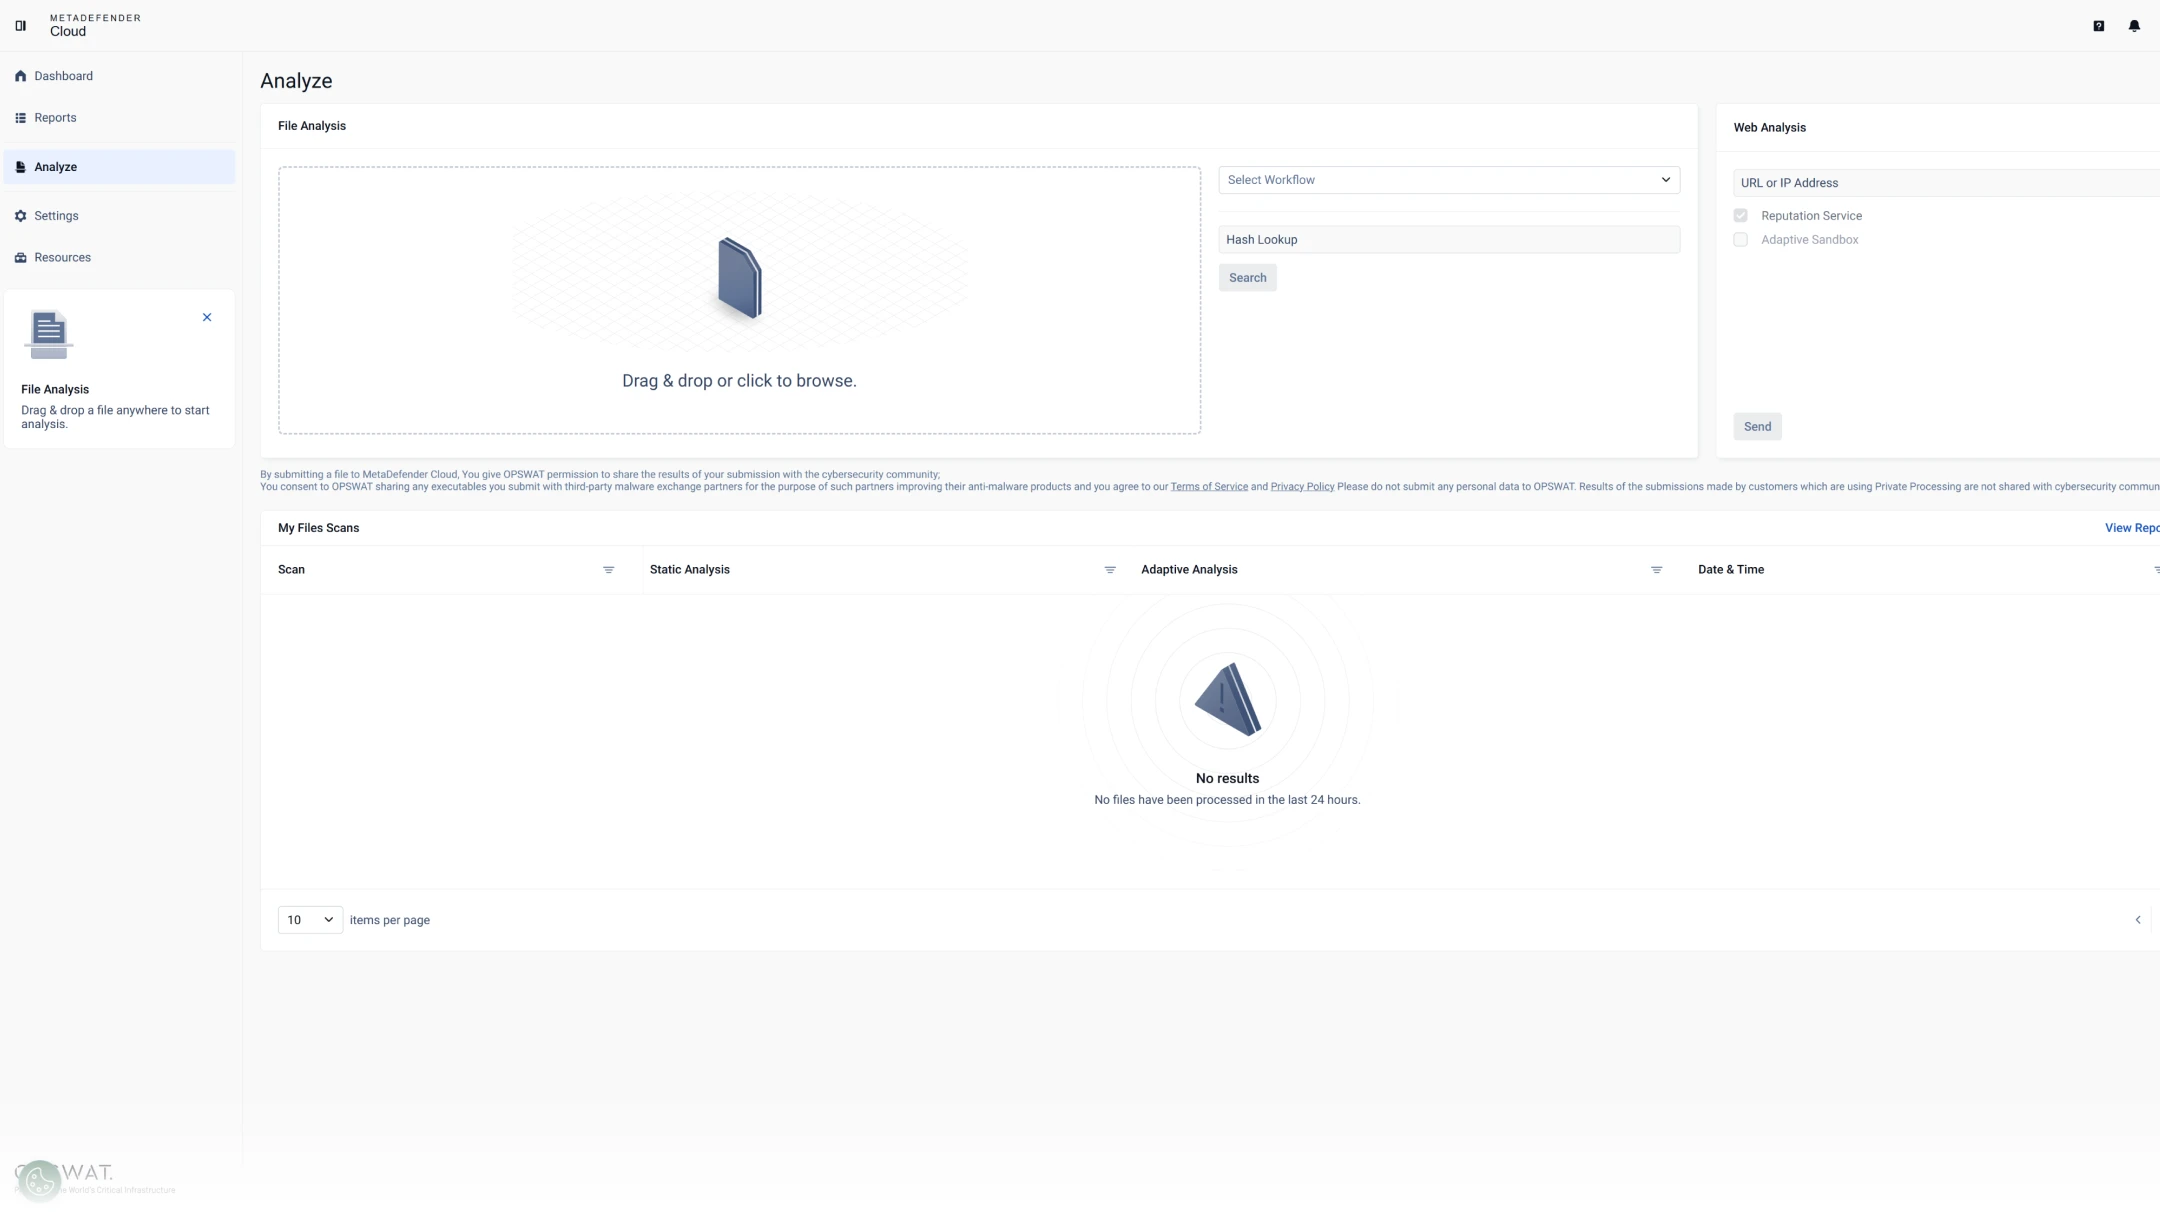The image size is (2160, 1212).
Task: Close the File Analysis tip card
Action: point(207,318)
